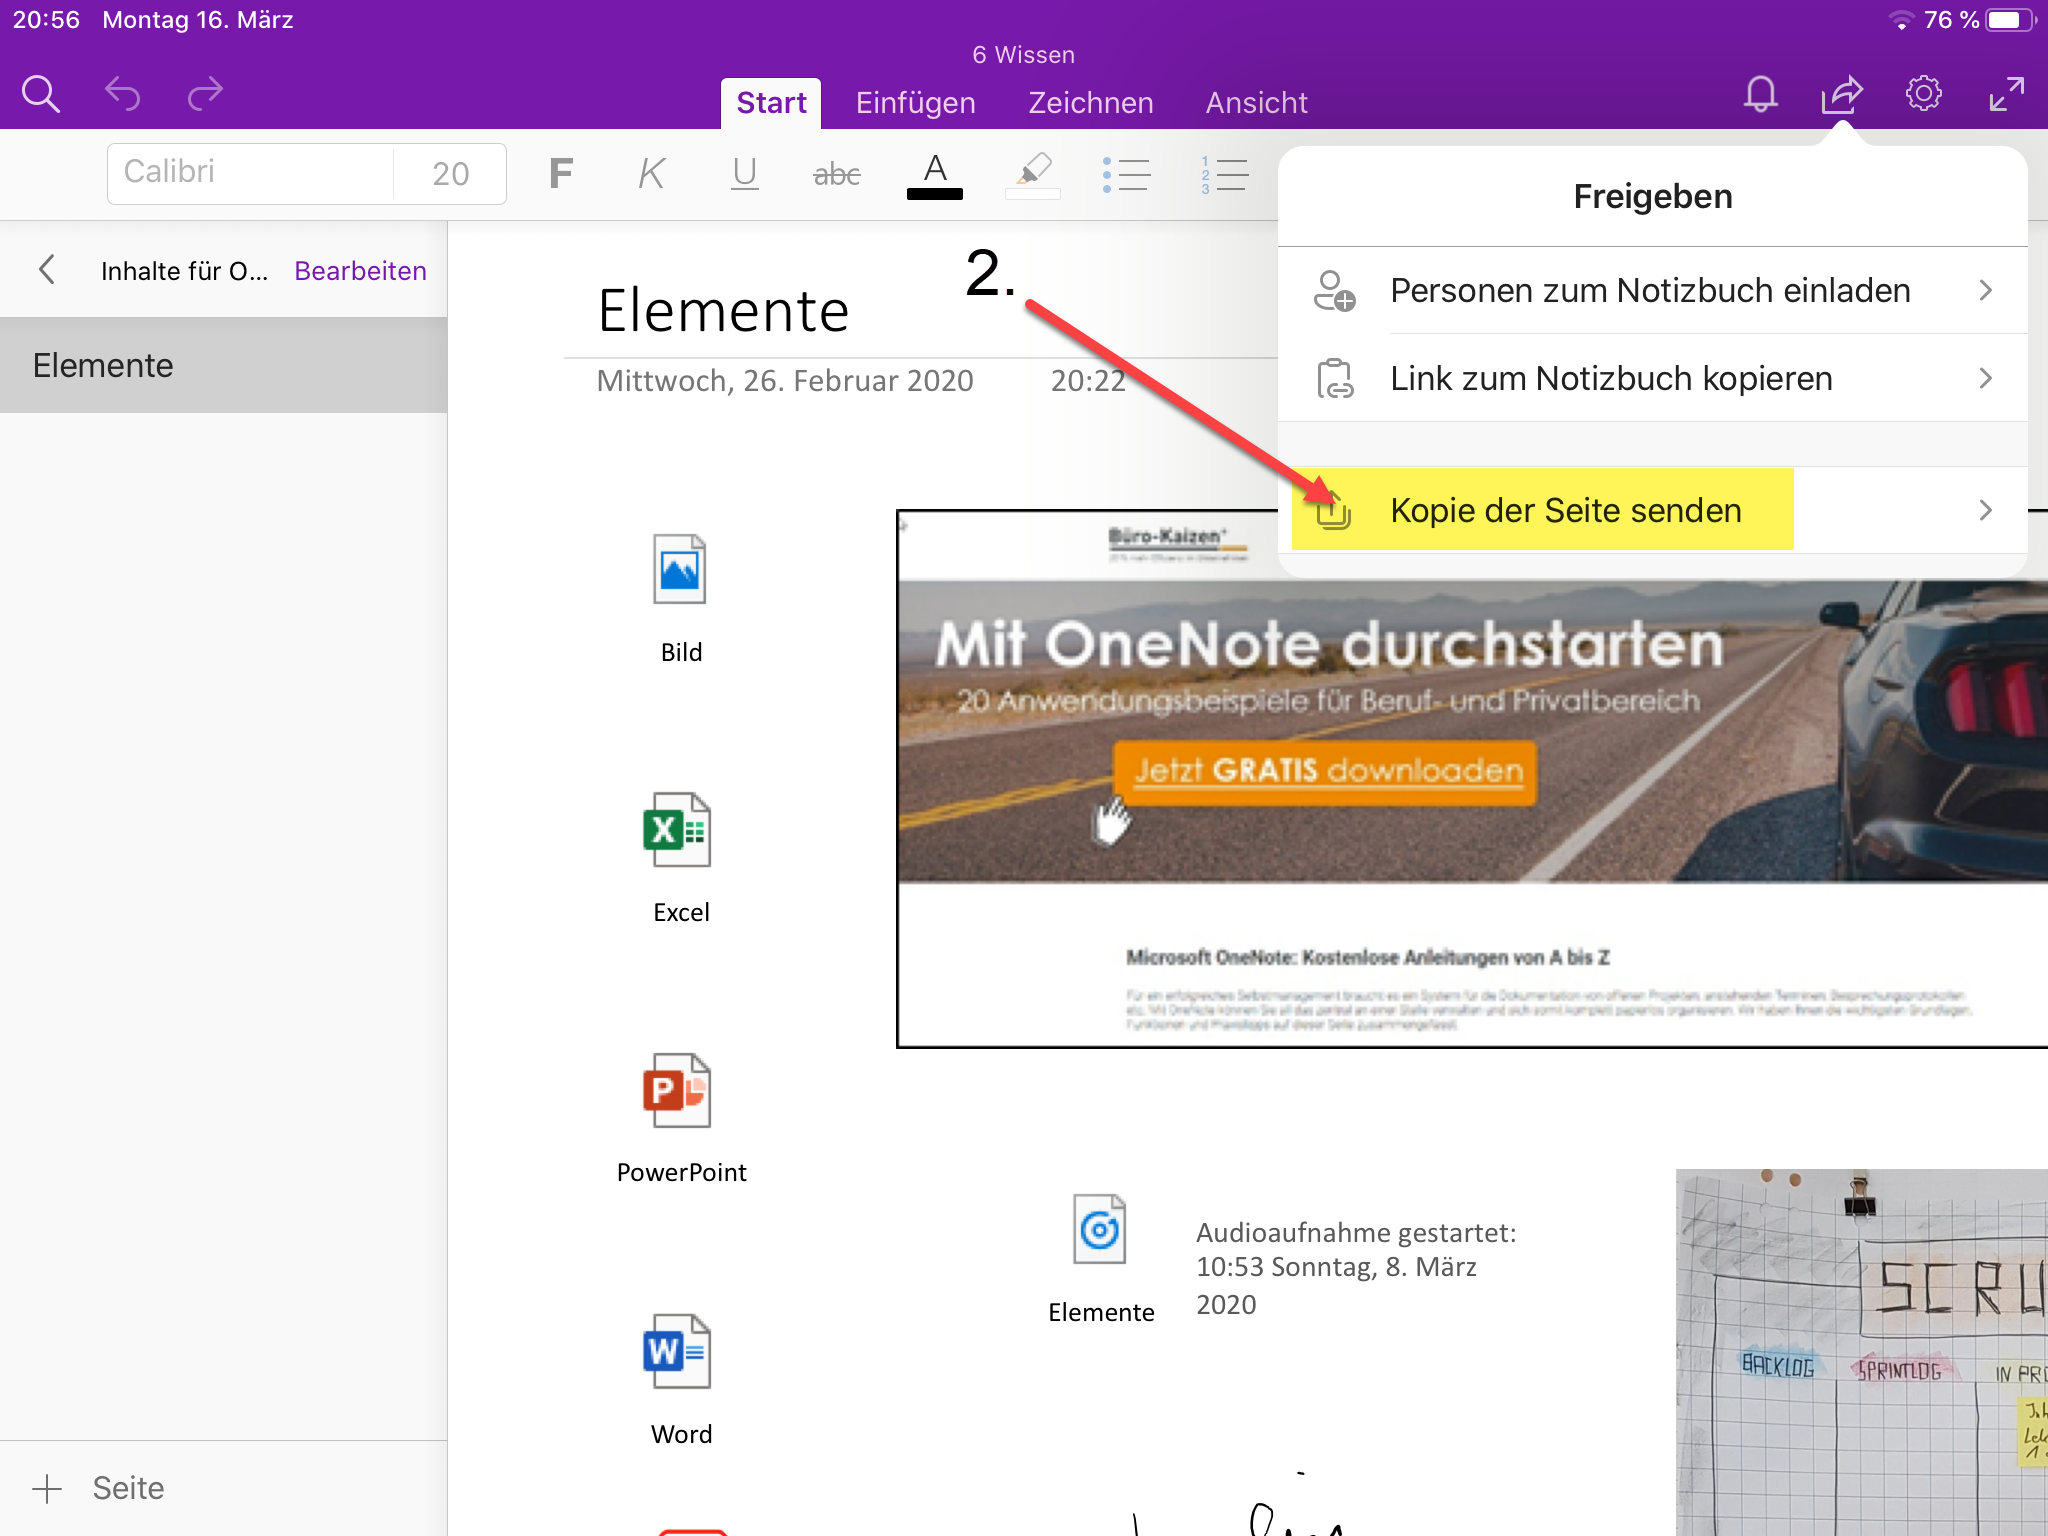
Task: Open the Excel file attachment icon
Action: tap(678, 829)
